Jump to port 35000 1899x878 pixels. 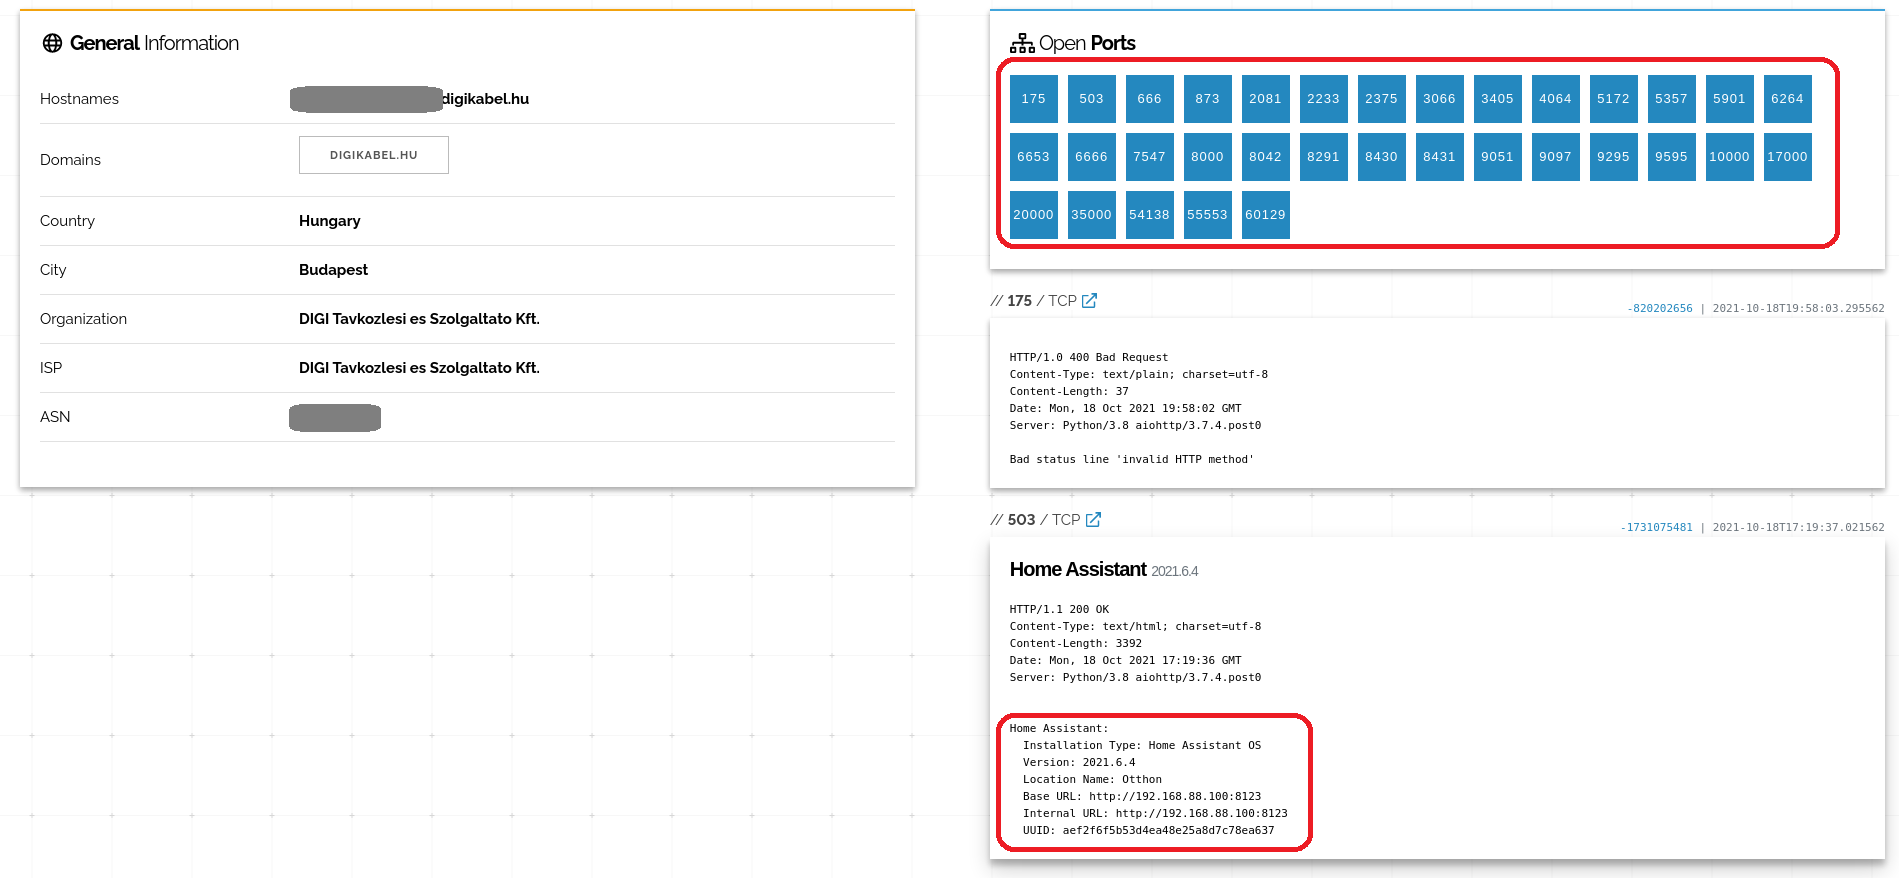pos(1092,215)
